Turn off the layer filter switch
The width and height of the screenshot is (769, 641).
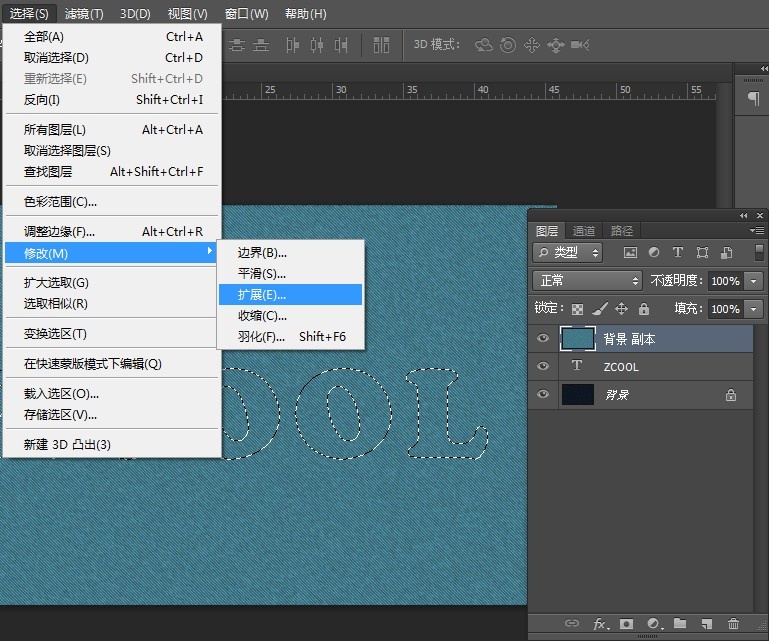coord(759,253)
